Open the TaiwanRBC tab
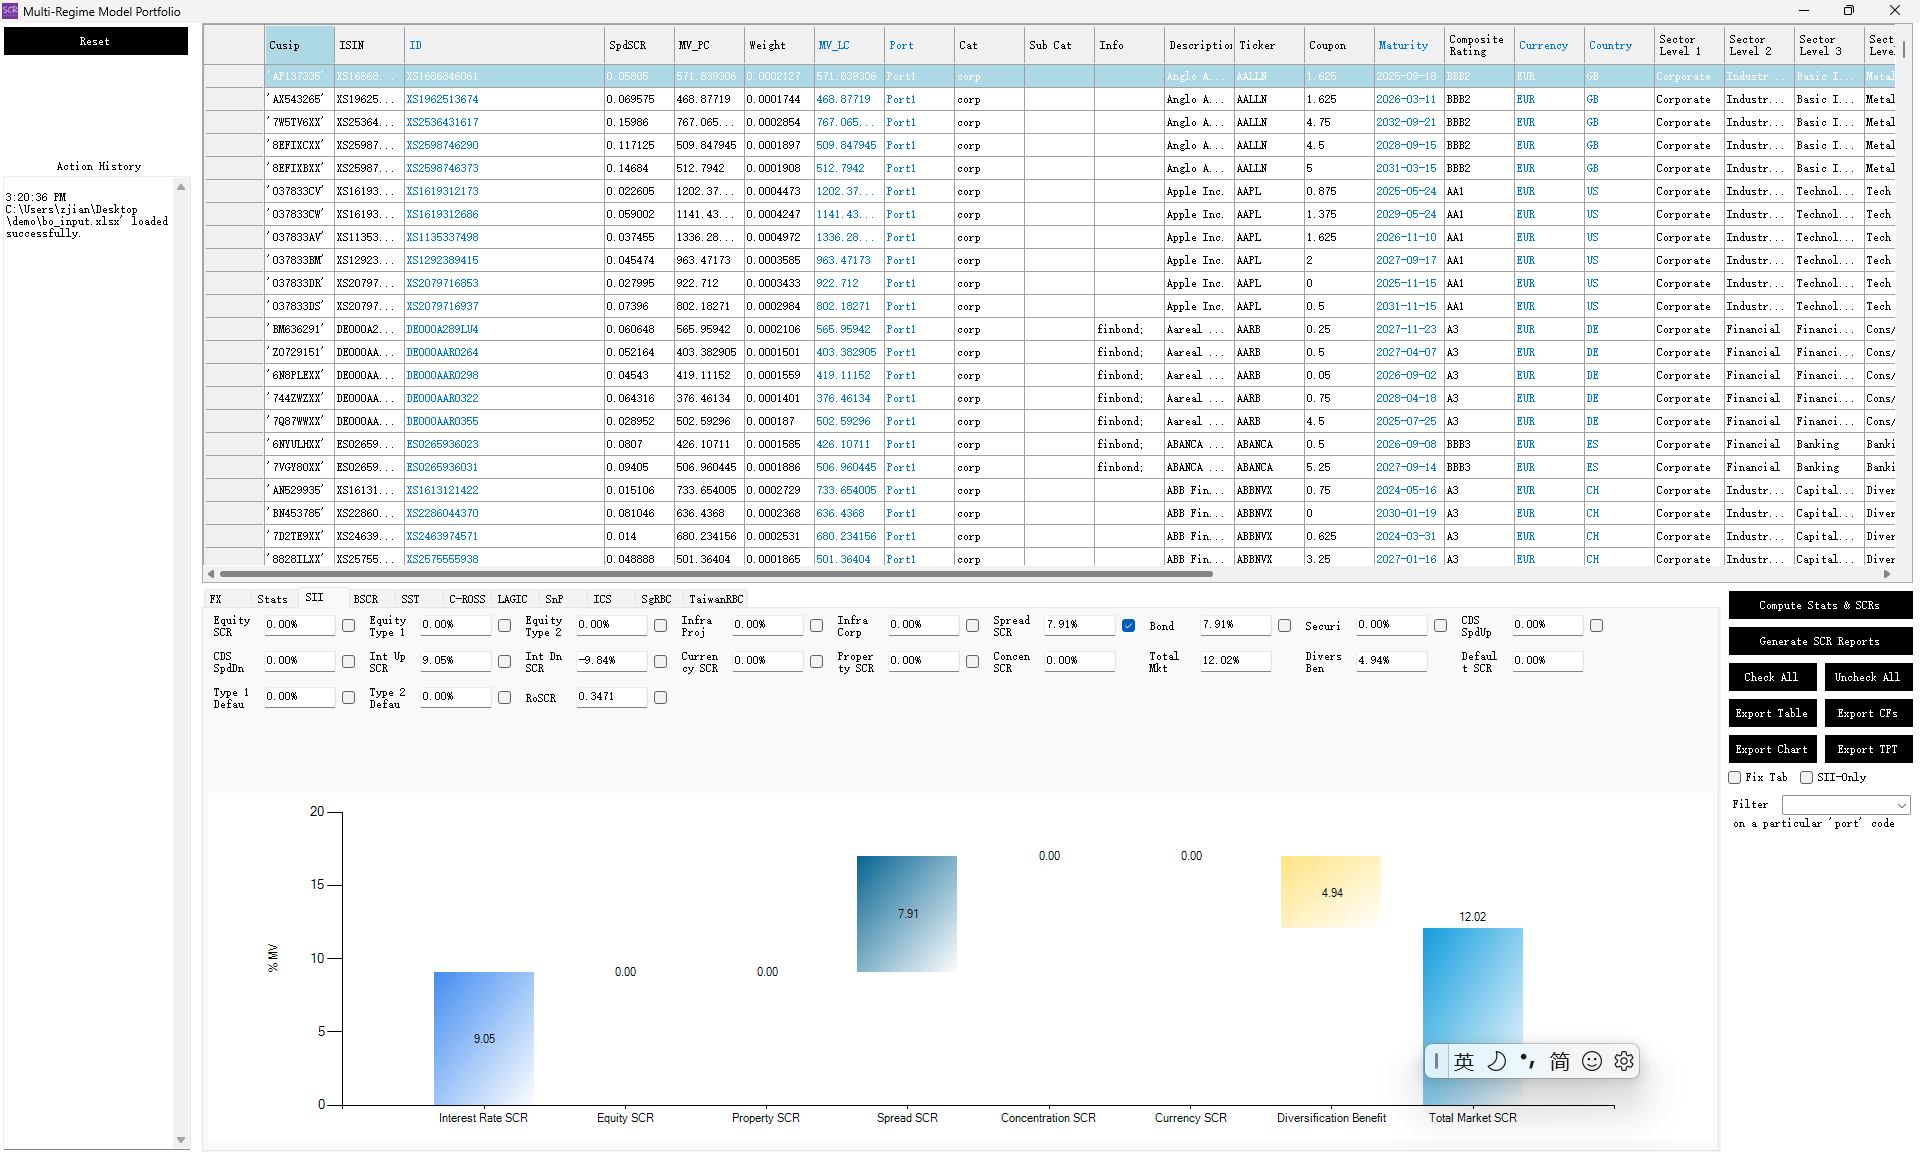 pyautogui.click(x=716, y=599)
